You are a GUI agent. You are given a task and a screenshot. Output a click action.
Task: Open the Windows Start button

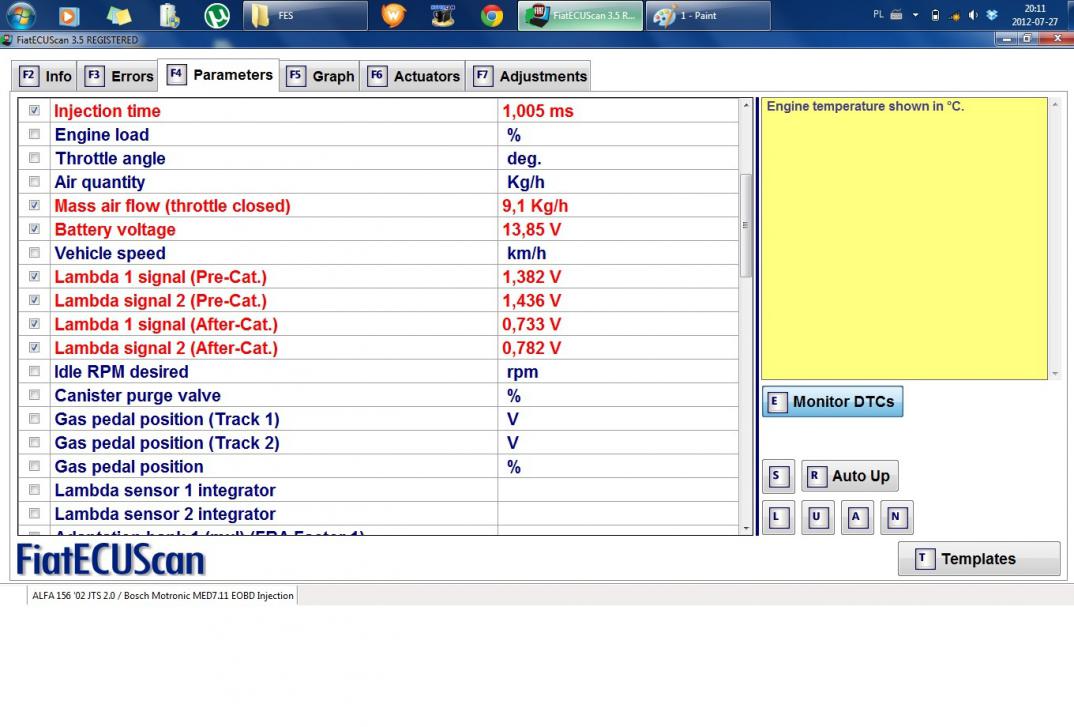click(x=20, y=14)
